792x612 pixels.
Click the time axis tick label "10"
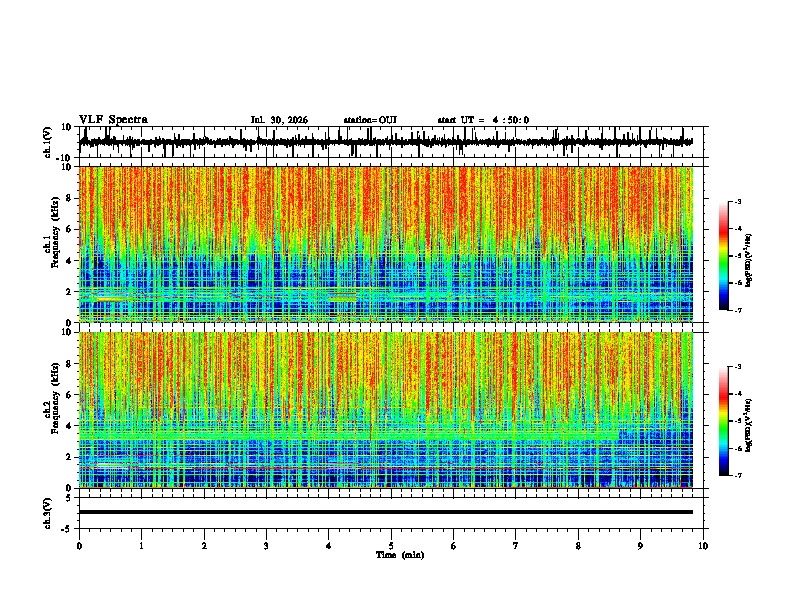(x=703, y=546)
